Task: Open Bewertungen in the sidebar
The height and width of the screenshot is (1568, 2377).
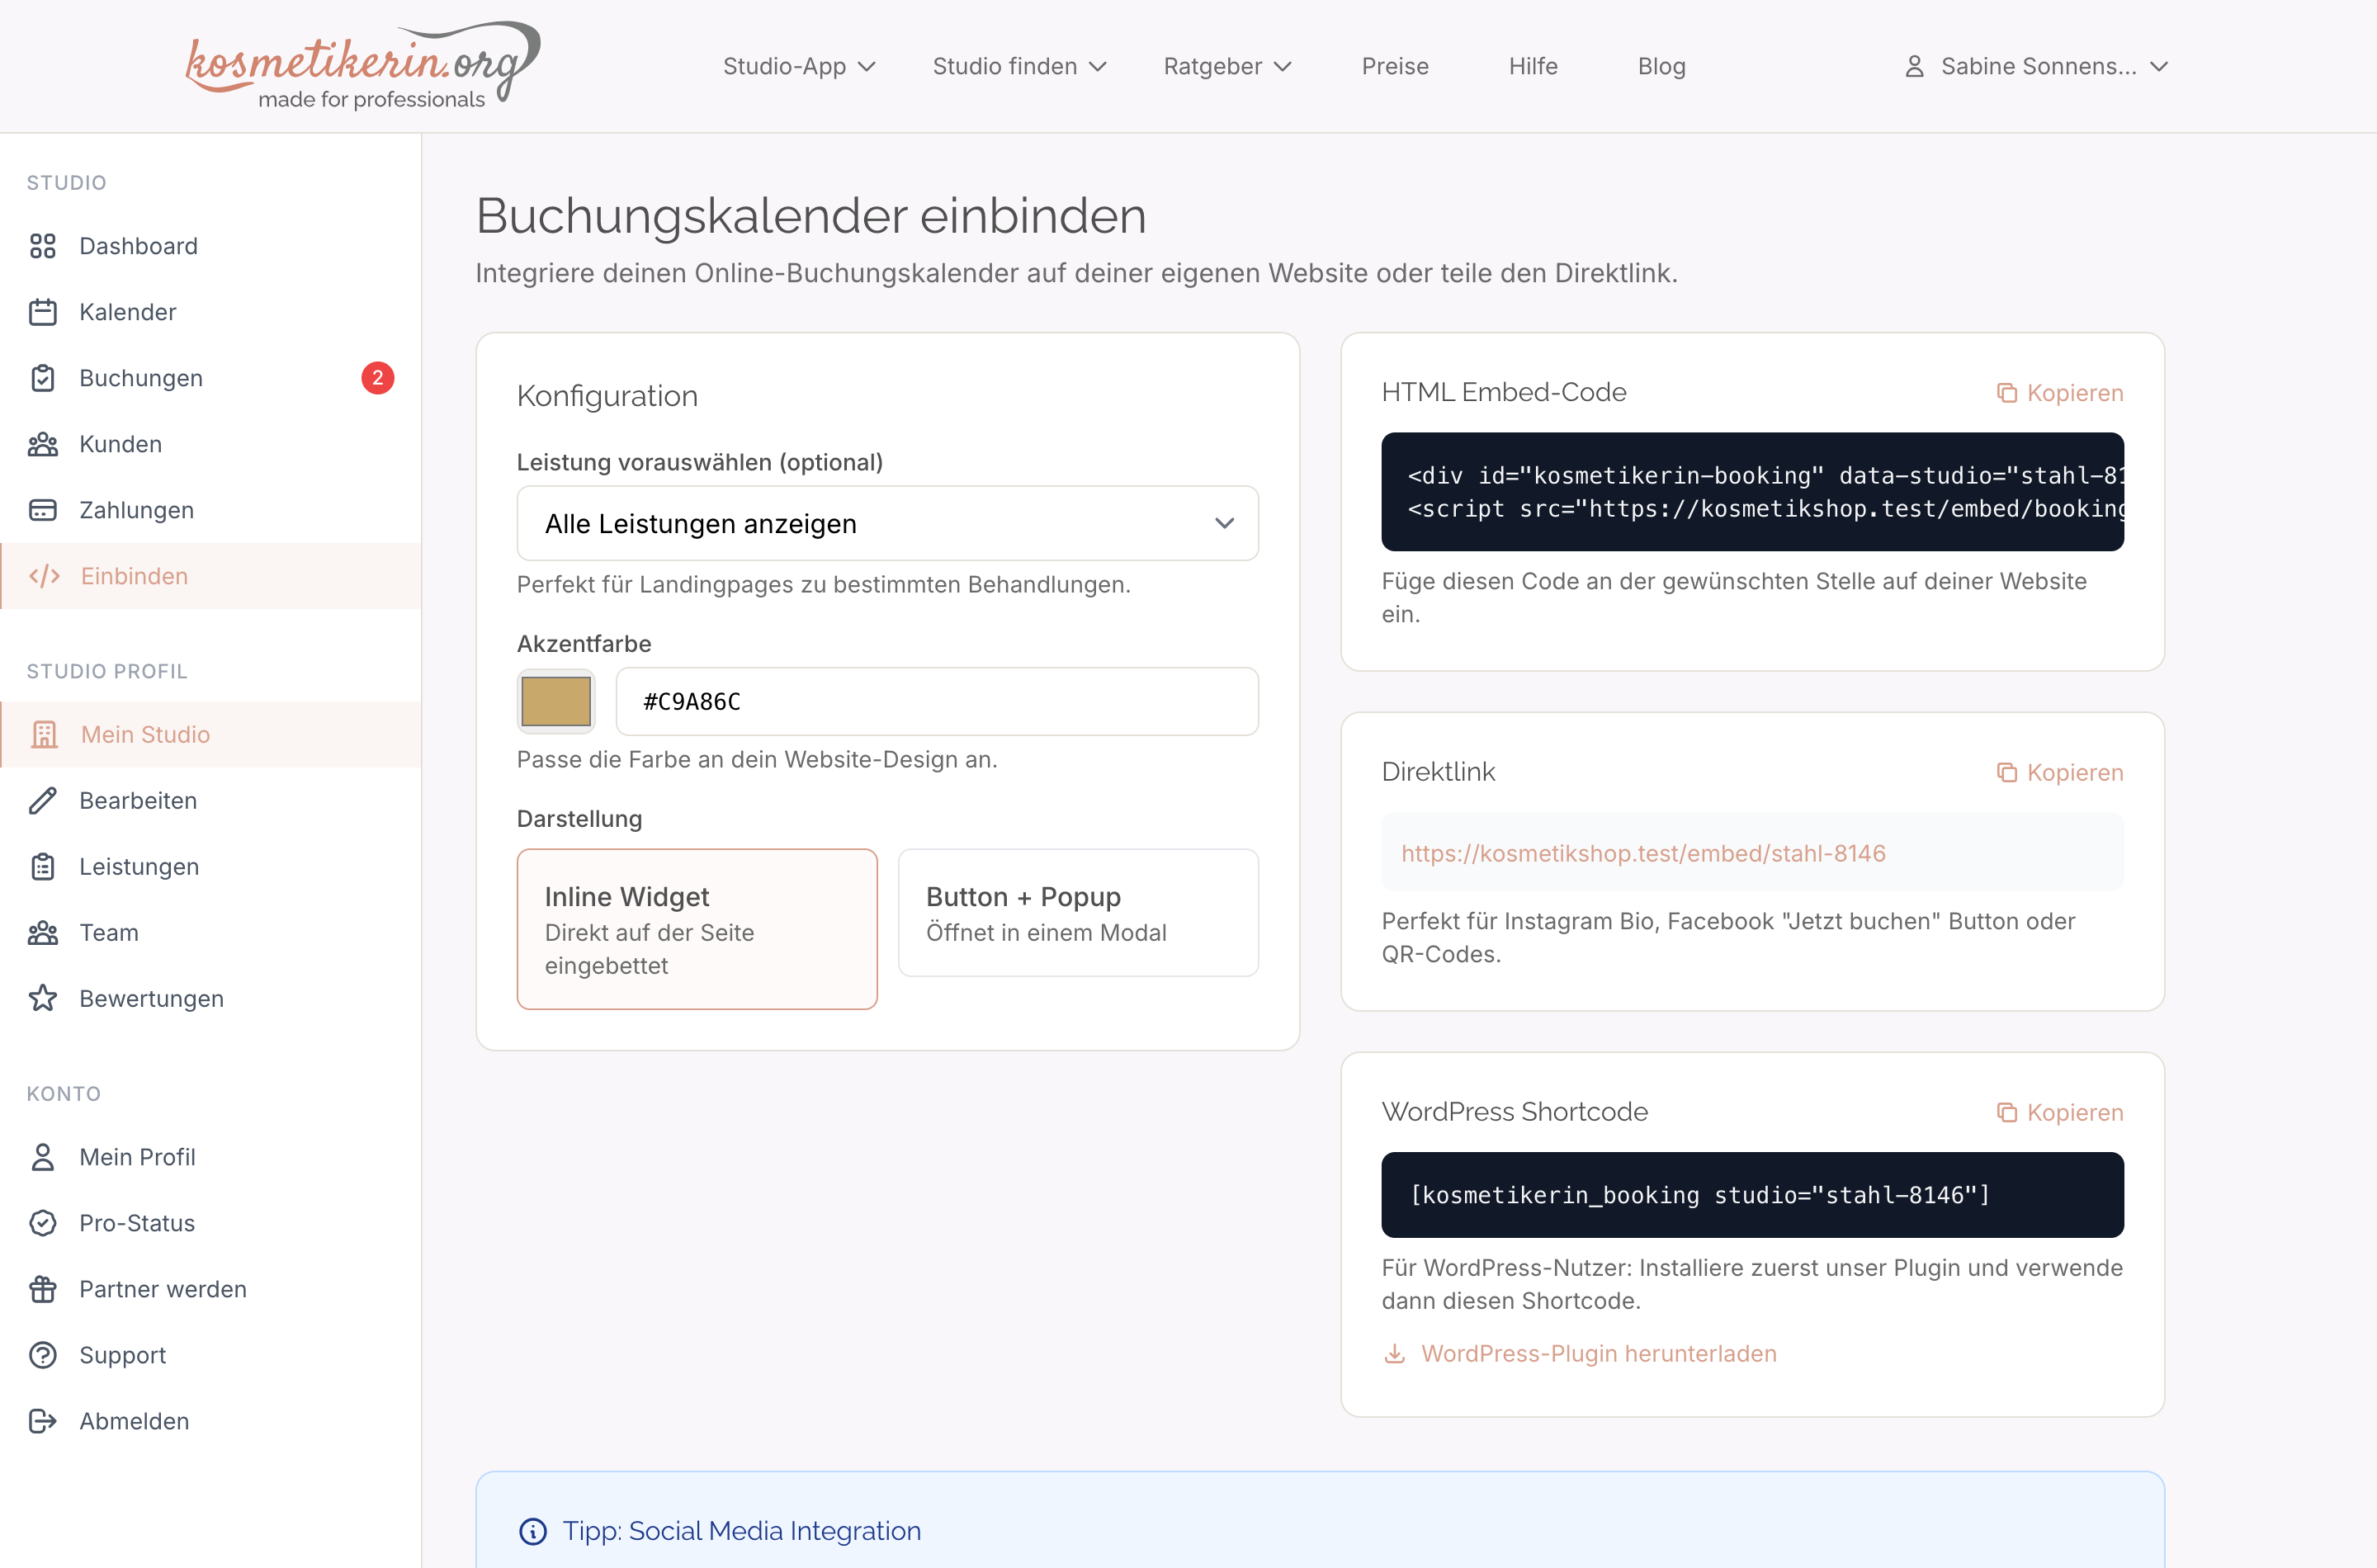Action: click(x=210, y=998)
